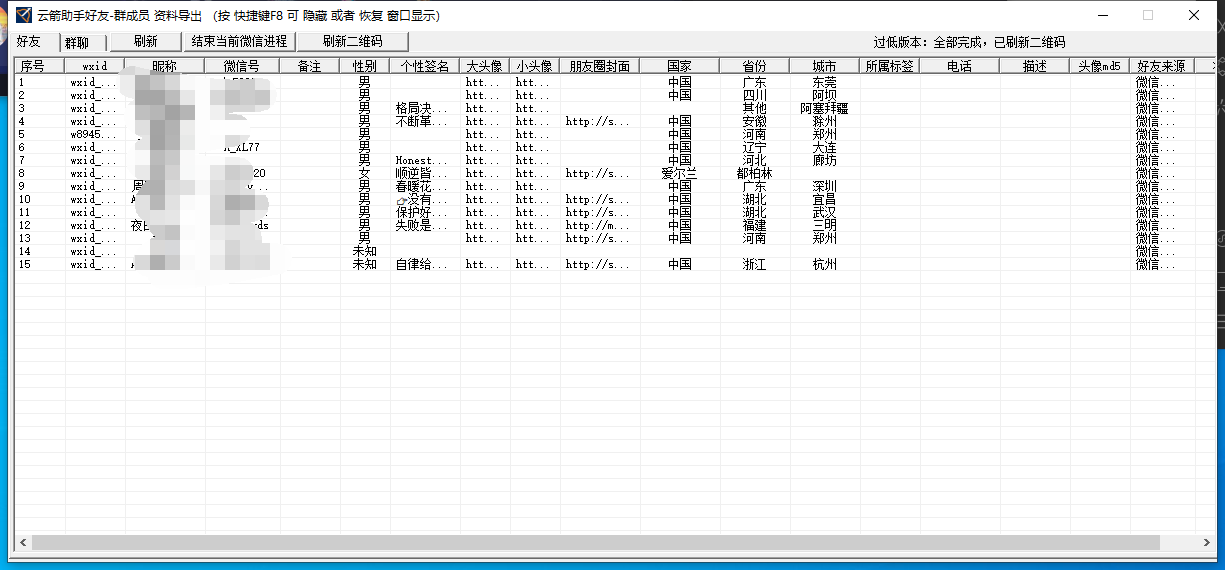
Task: Click the 福建 province cell
Action: (754, 225)
